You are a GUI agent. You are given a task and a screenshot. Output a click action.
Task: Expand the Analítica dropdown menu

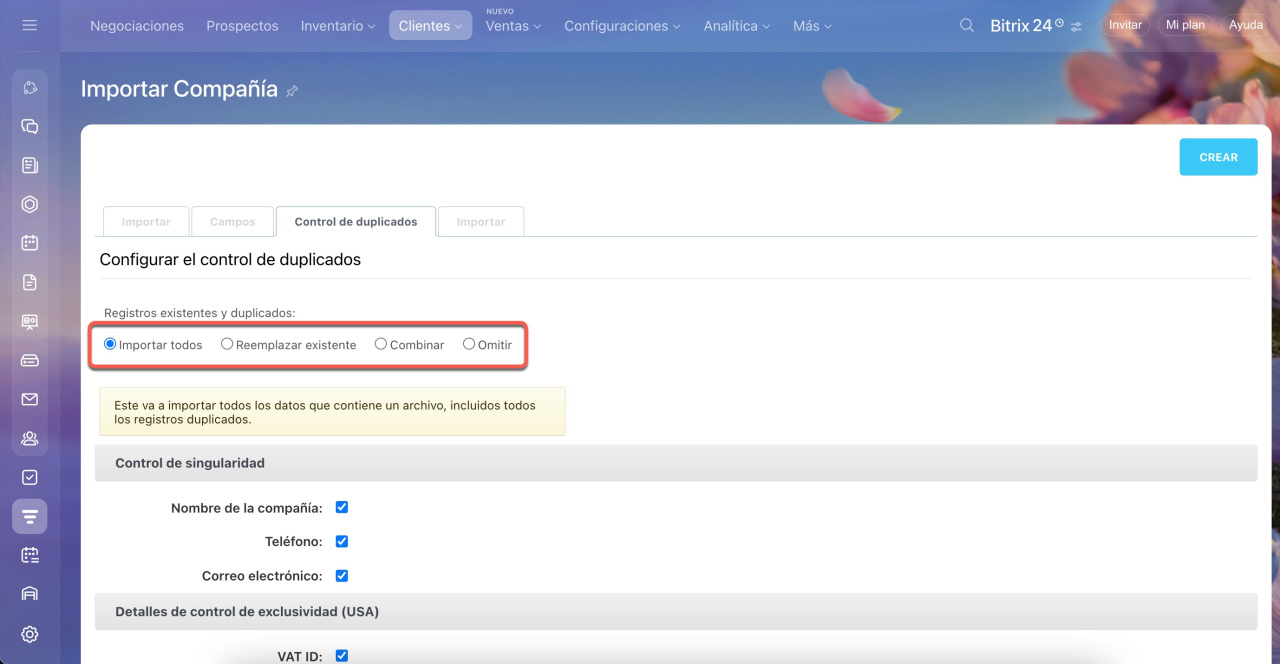pyautogui.click(x=738, y=26)
